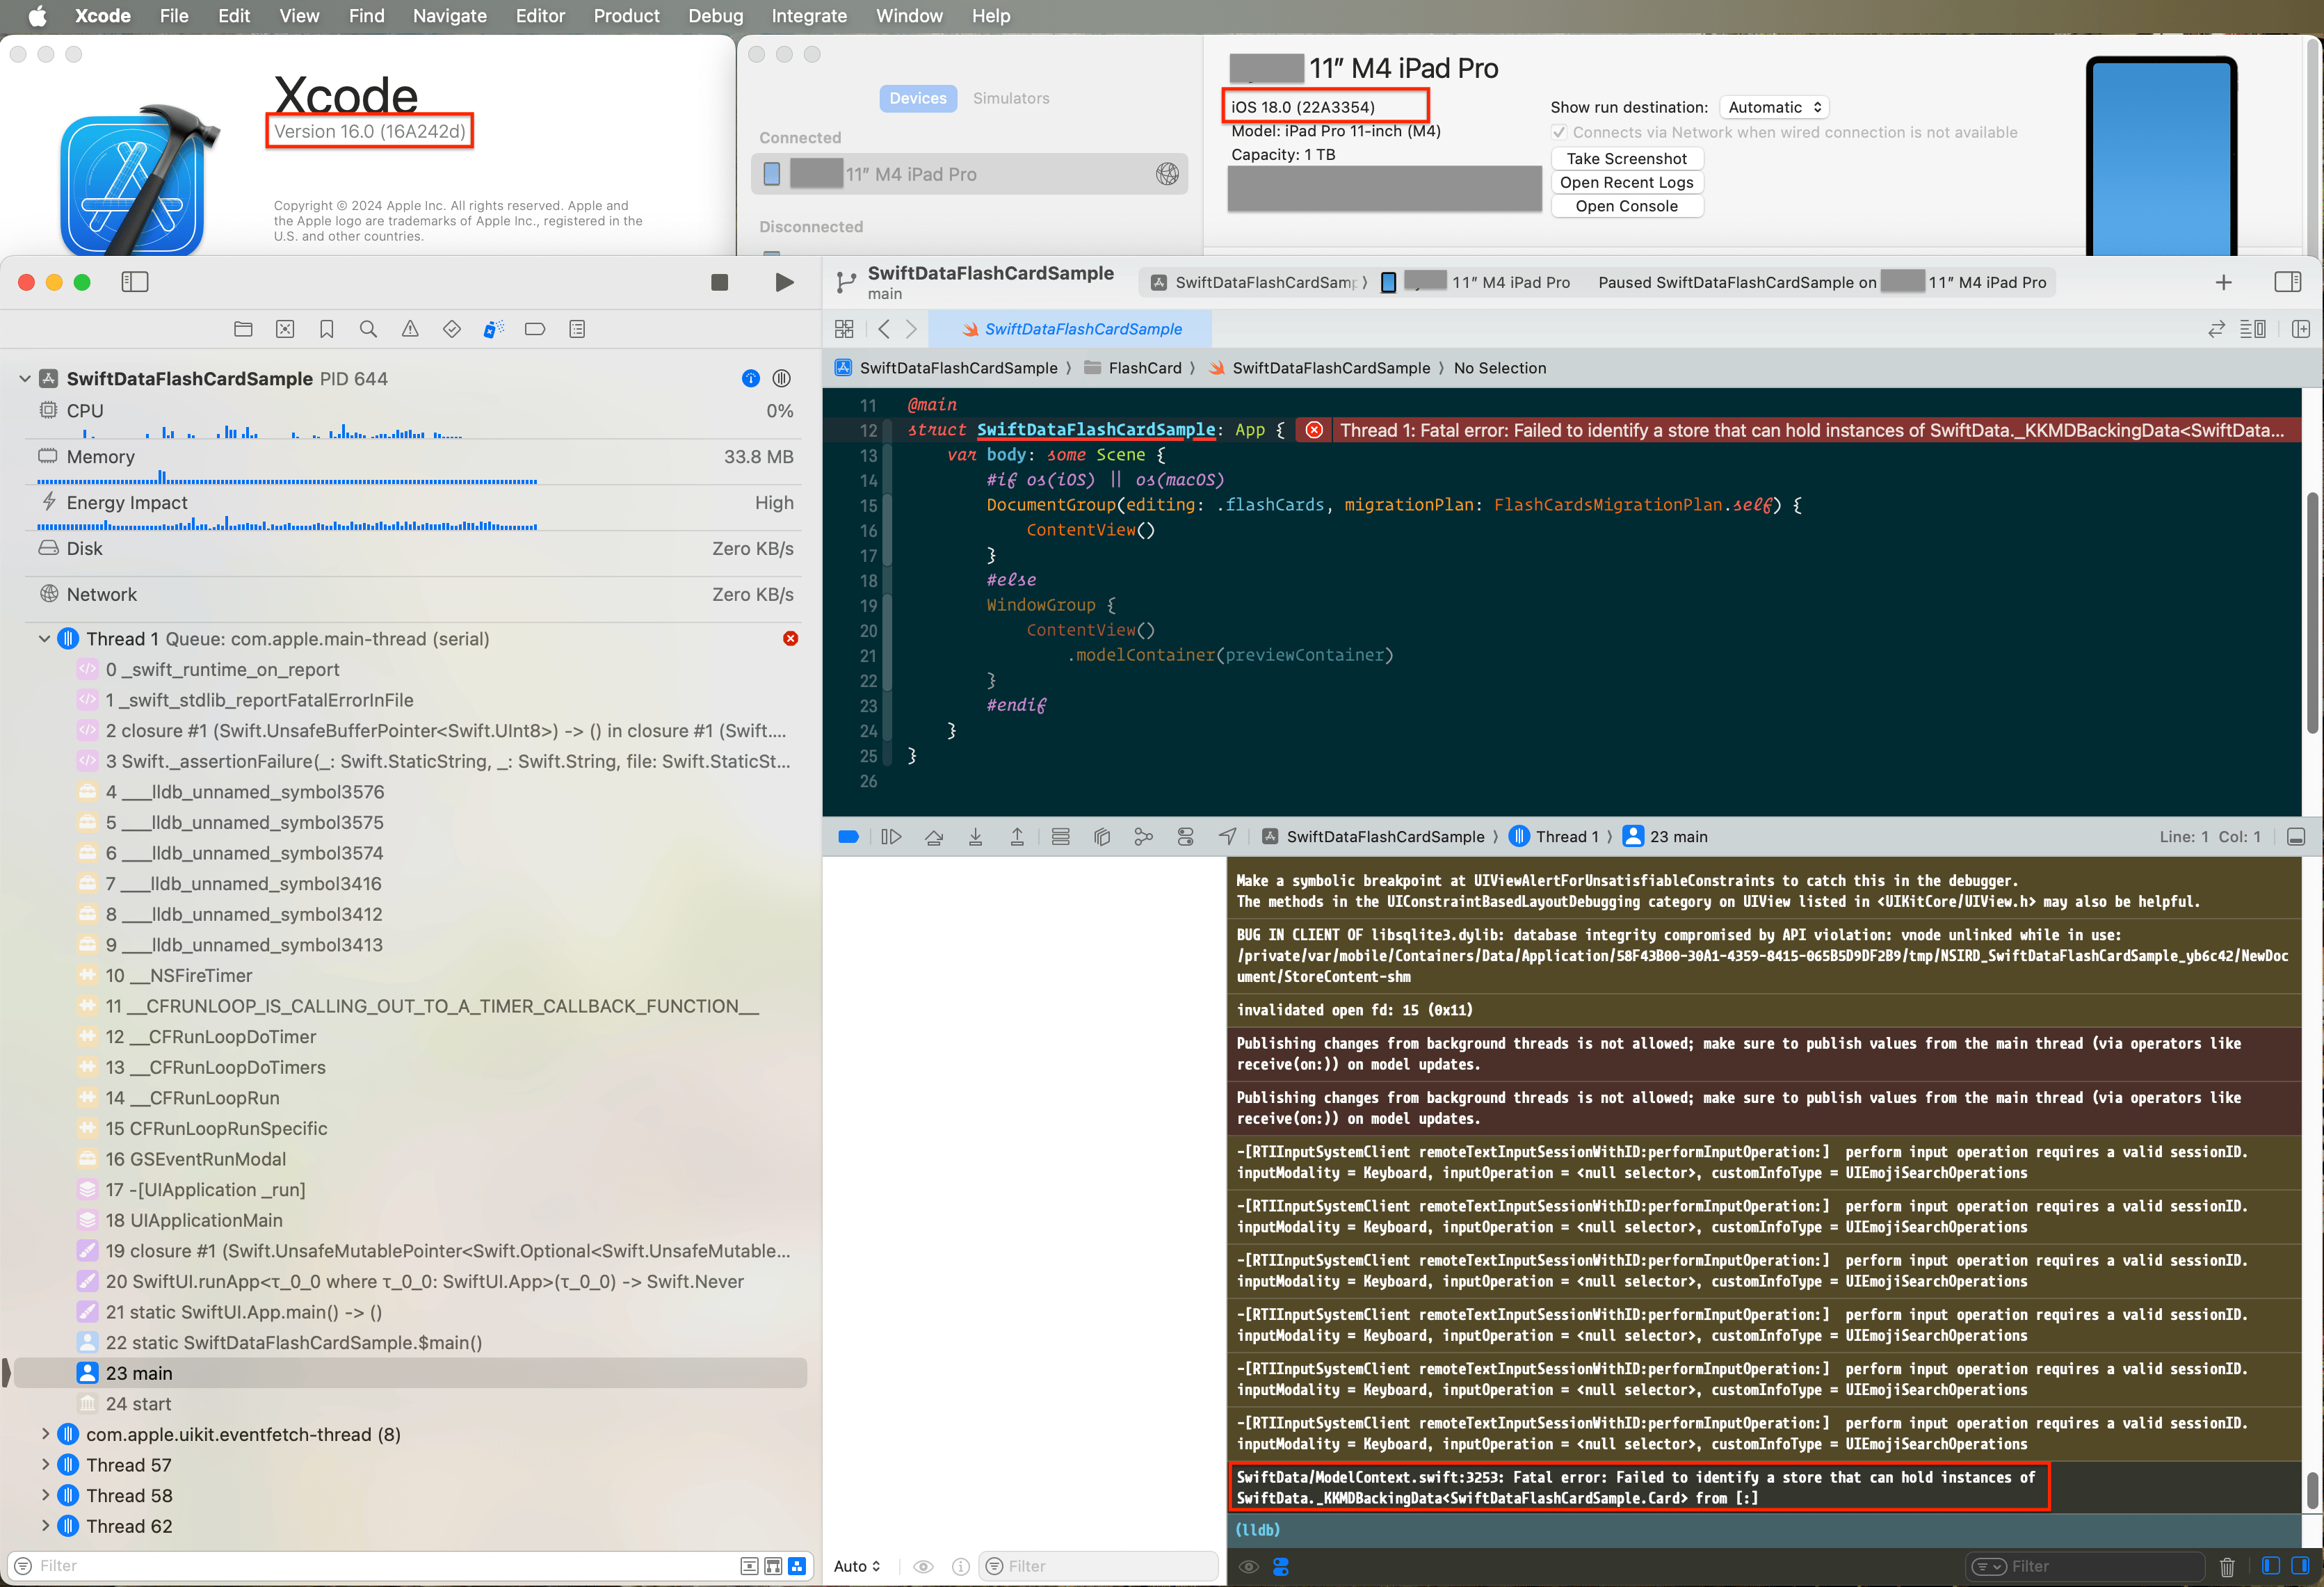Stop the running app
The height and width of the screenshot is (1587, 2324).
[719, 282]
